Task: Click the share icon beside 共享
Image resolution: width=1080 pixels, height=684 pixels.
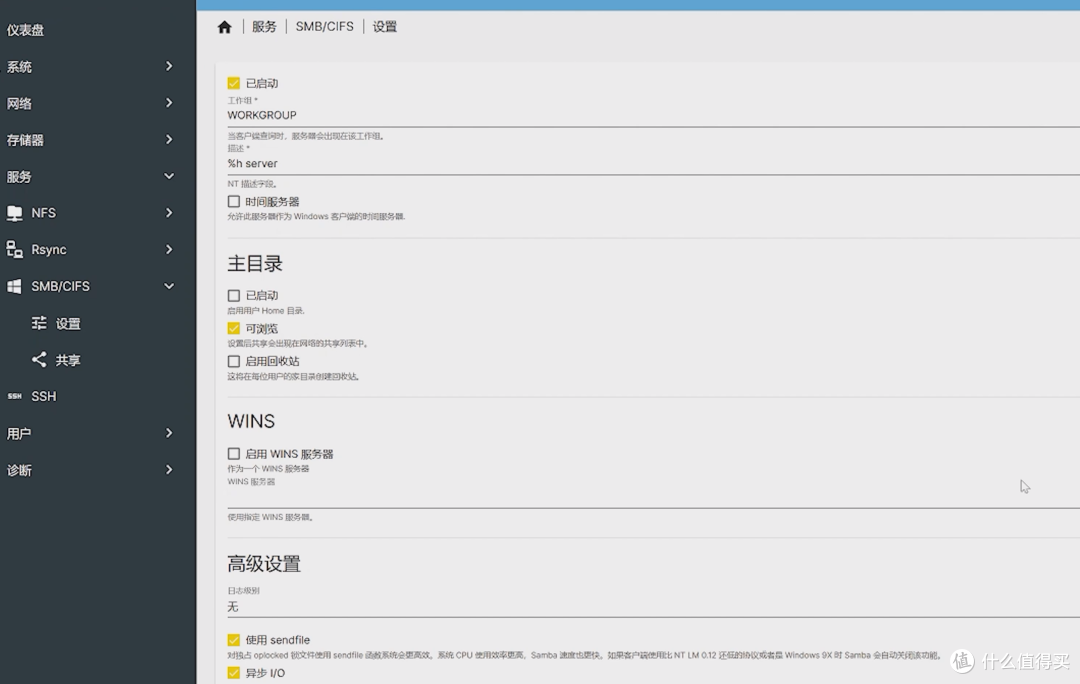Action: (39, 360)
